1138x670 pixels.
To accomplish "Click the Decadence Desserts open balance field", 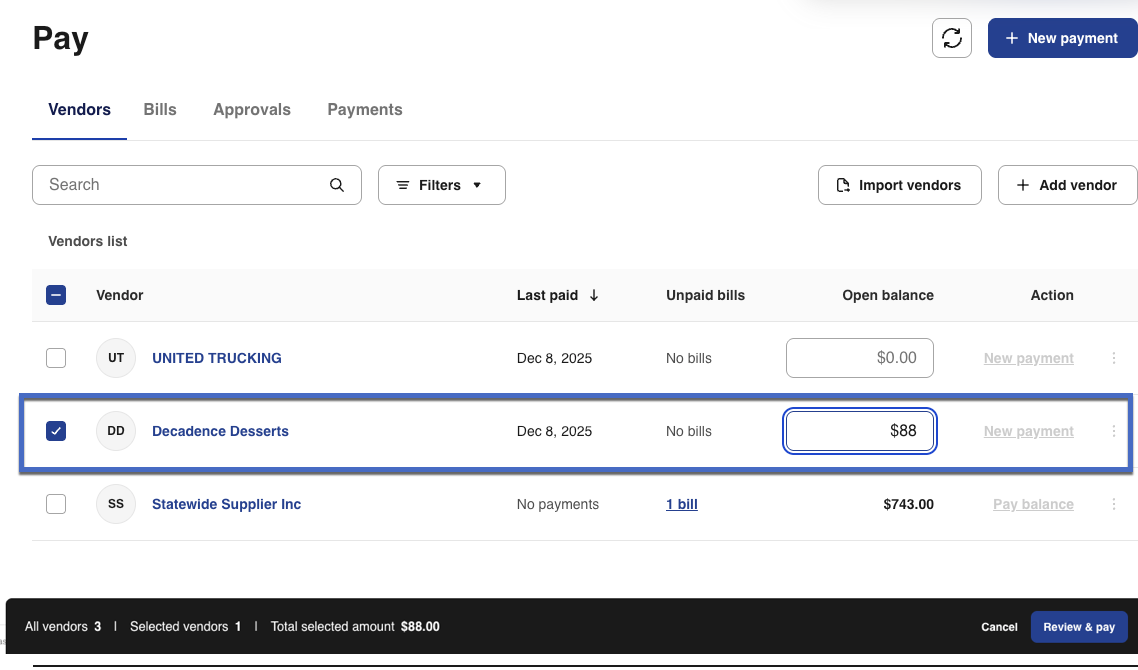I will [x=860, y=431].
